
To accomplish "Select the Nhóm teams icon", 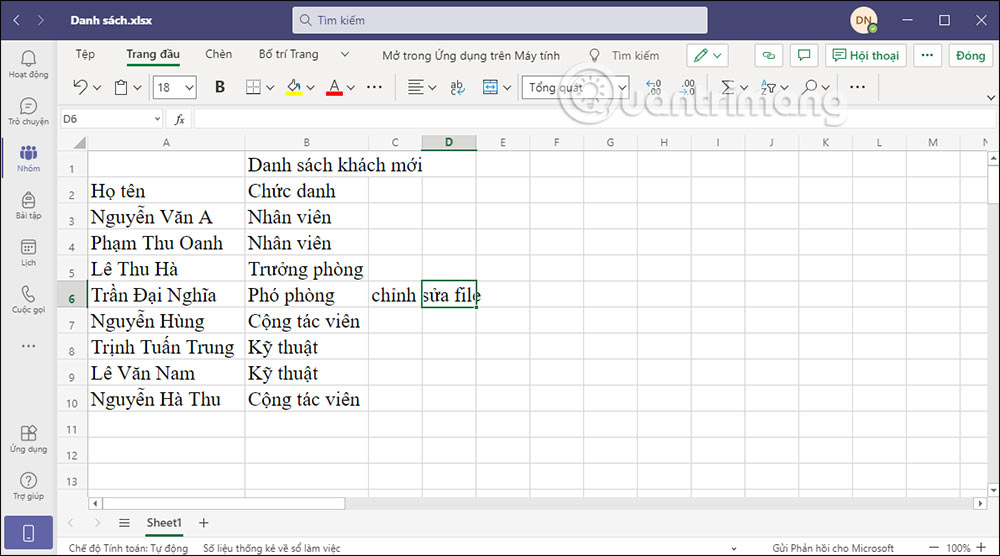I will click(x=28, y=159).
